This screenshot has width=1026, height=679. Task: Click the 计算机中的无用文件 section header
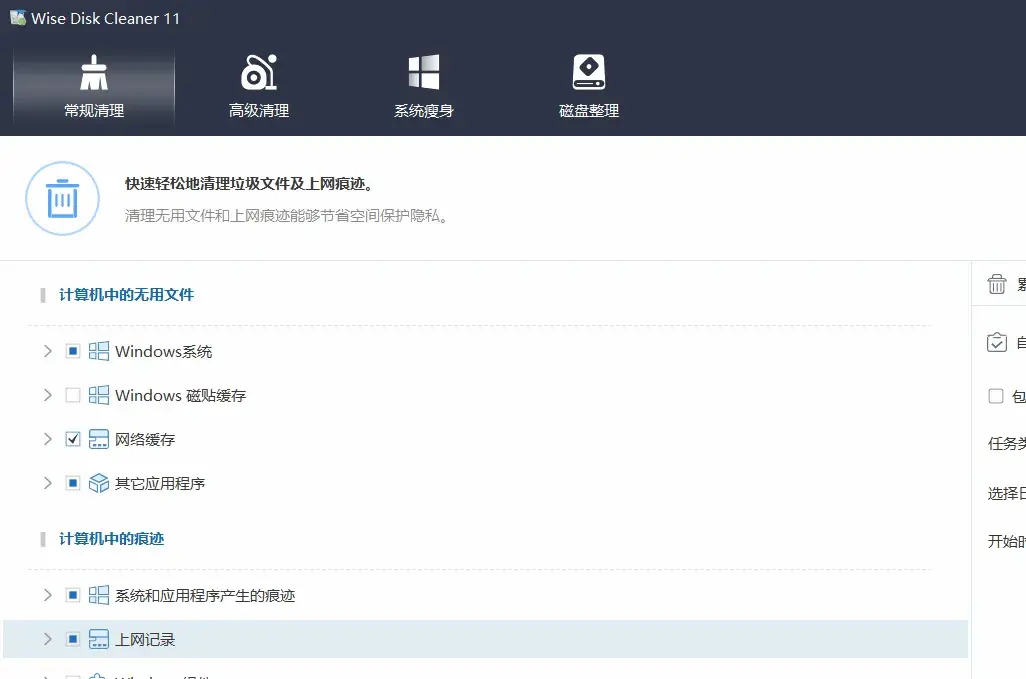tap(126, 295)
